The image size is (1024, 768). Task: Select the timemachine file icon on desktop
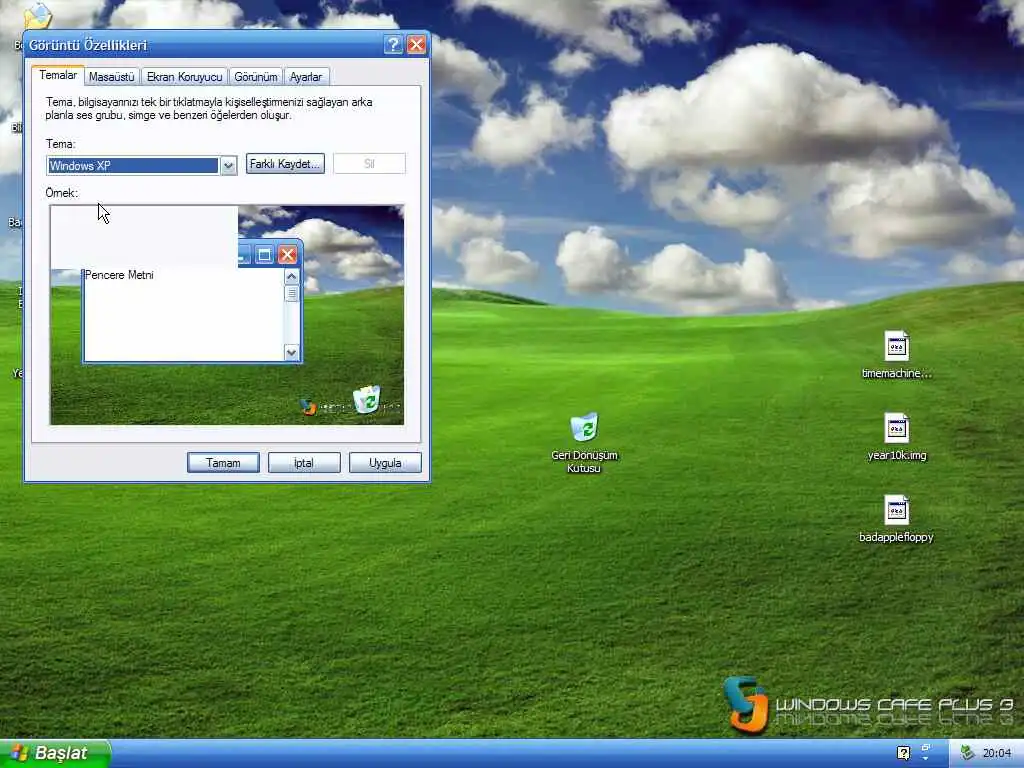(x=897, y=346)
